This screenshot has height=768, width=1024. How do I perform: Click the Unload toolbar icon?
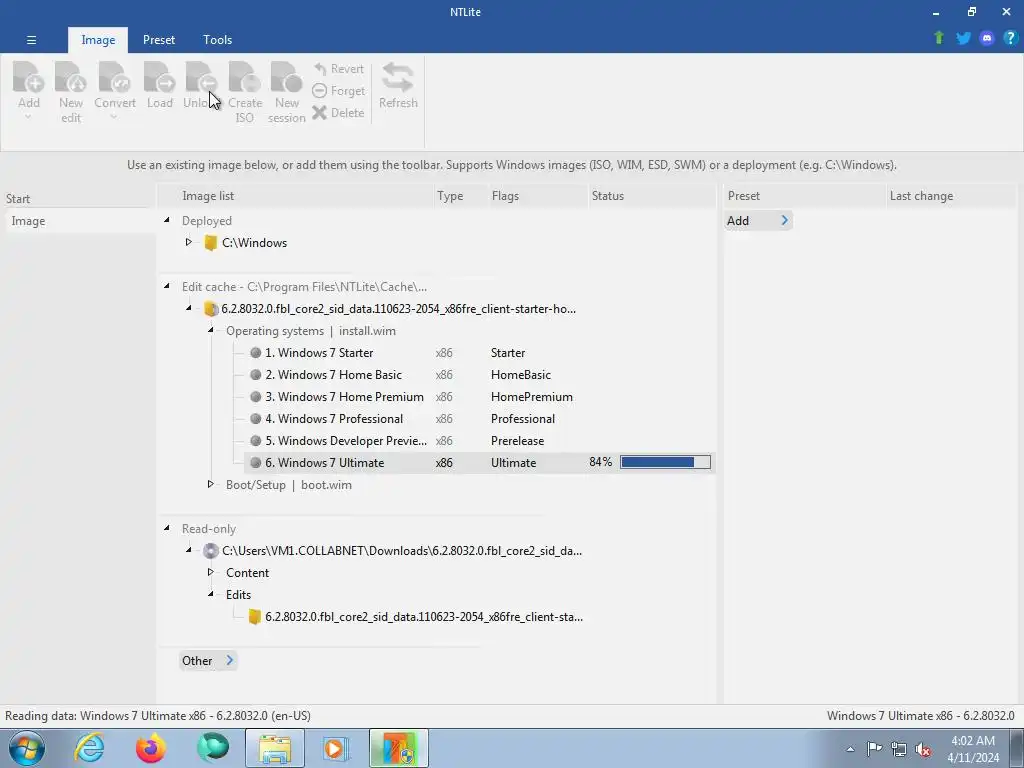201,78
